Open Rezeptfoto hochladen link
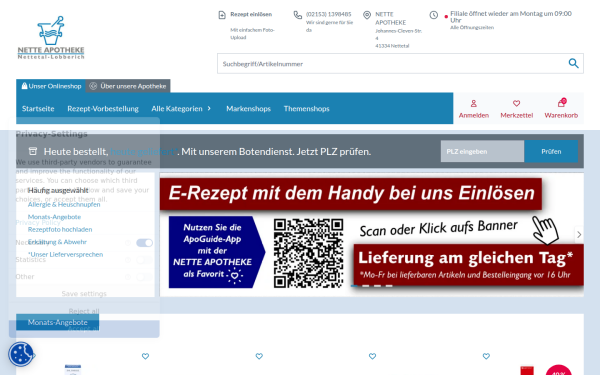 (x=60, y=229)
